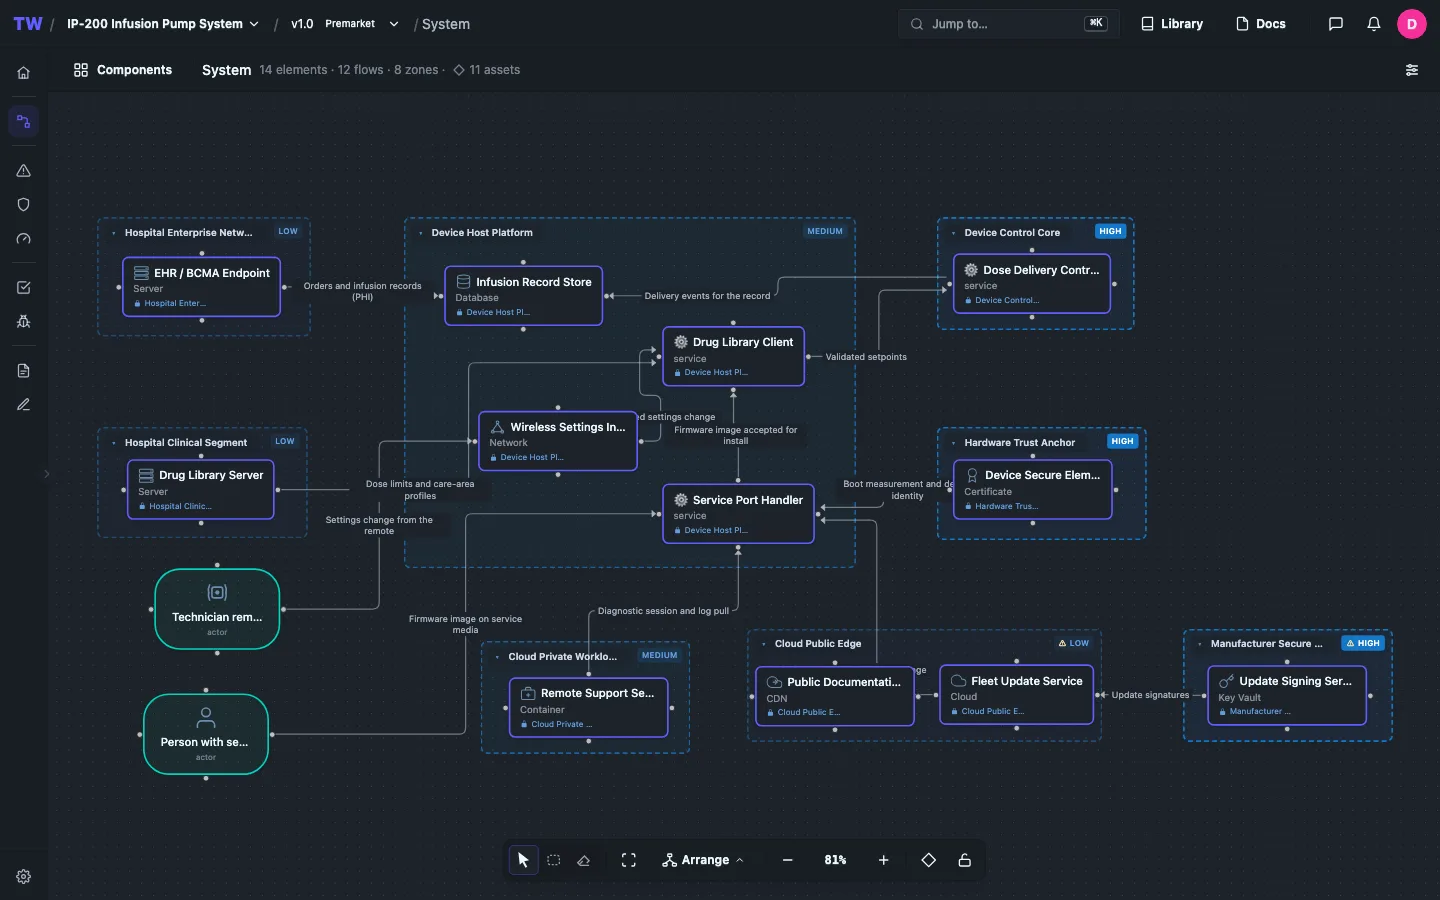The height and width of the screenshot is (900, 1440).
Task: Open the gauge dashboard icon in sidebar
Action: pos(24,239)
